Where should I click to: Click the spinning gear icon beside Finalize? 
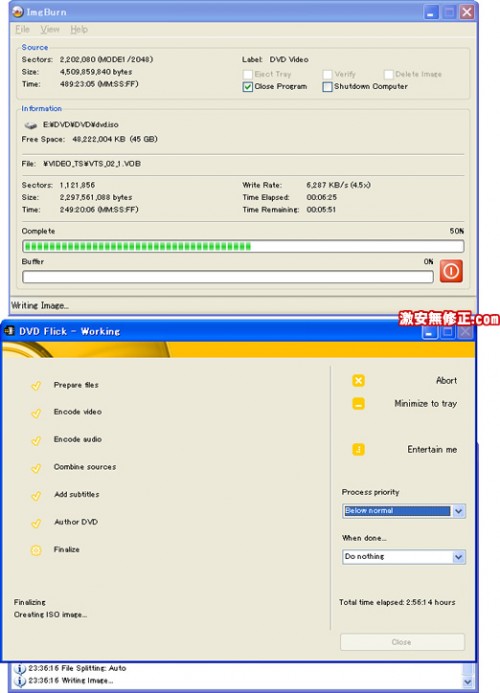point(36,550)
